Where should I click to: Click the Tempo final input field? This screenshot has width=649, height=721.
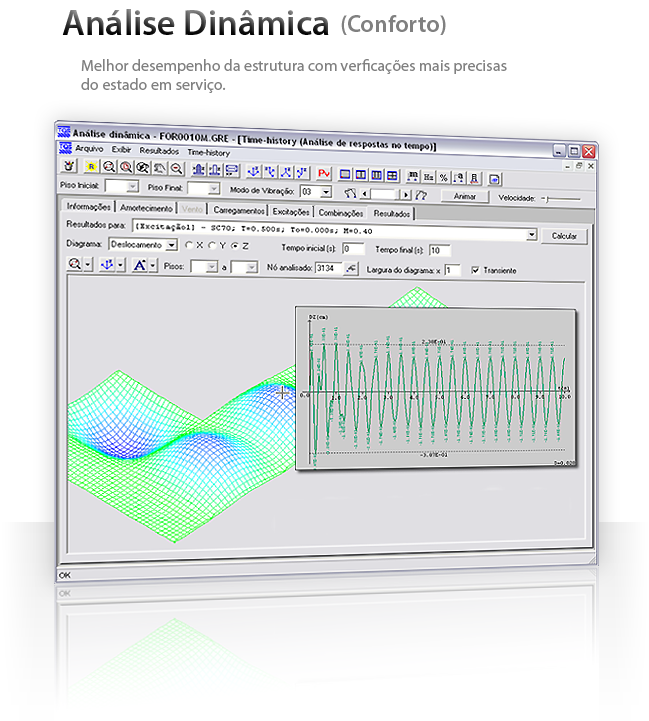click(x=440, y=250)
